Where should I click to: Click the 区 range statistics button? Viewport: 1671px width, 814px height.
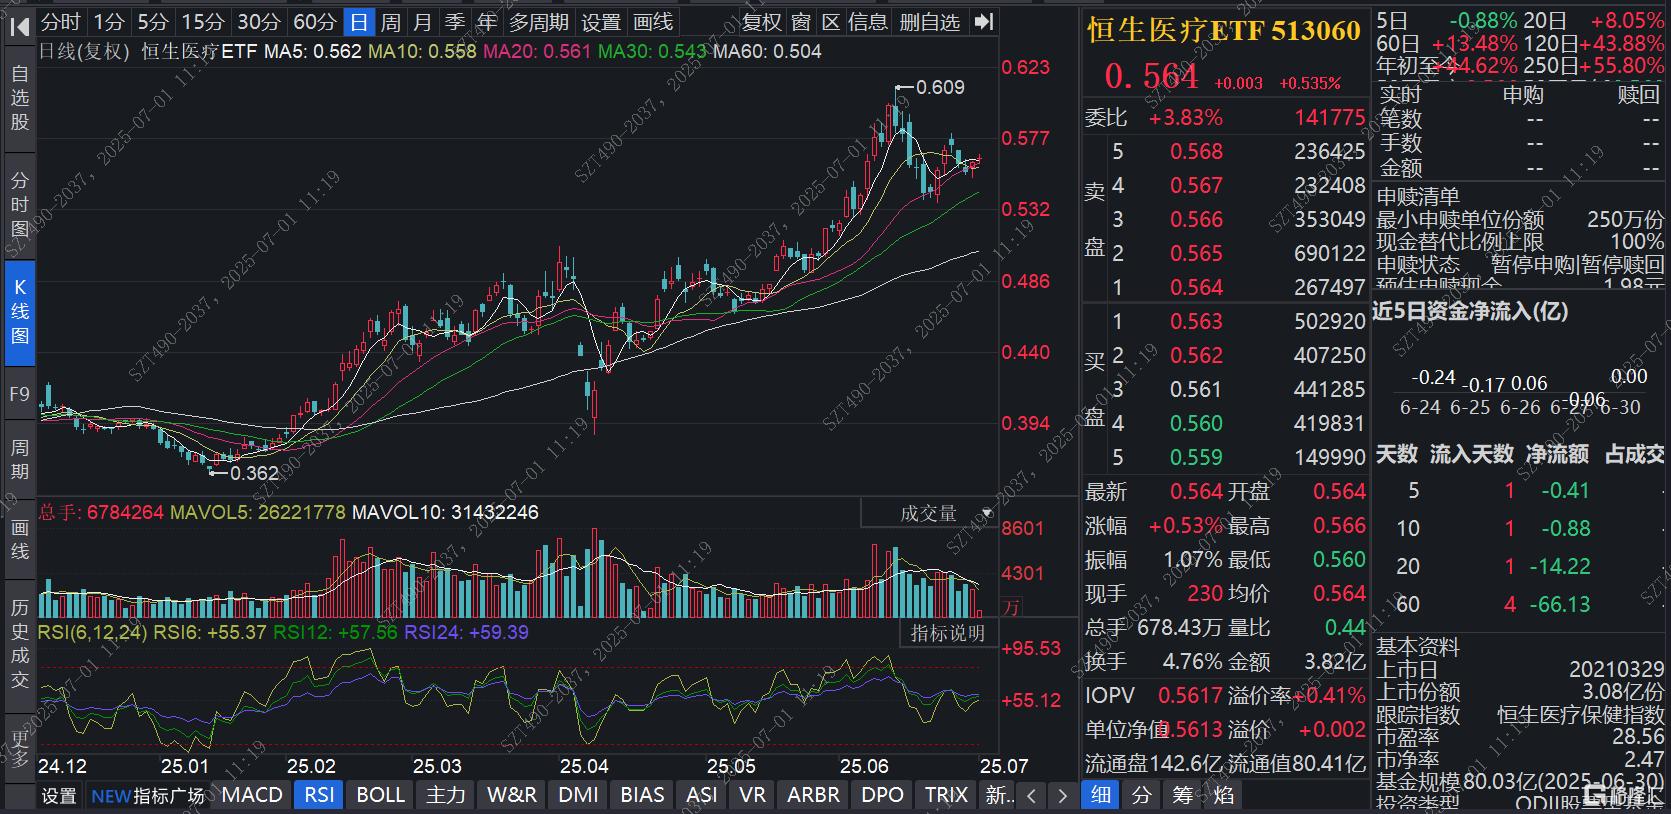[830, 22]
